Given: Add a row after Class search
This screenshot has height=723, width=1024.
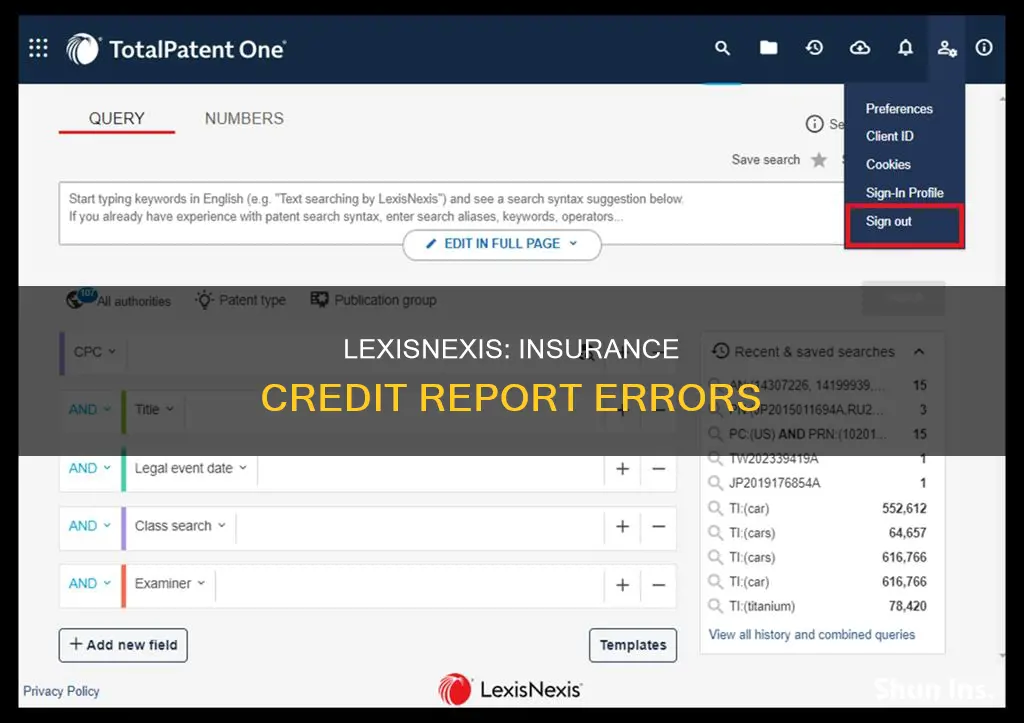Looking at the screenshot, I should coord(622,526).
